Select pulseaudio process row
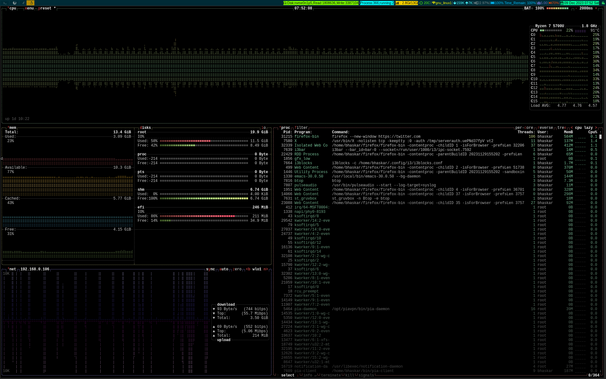This screenshot has width=606, height=379. point(438,185)
